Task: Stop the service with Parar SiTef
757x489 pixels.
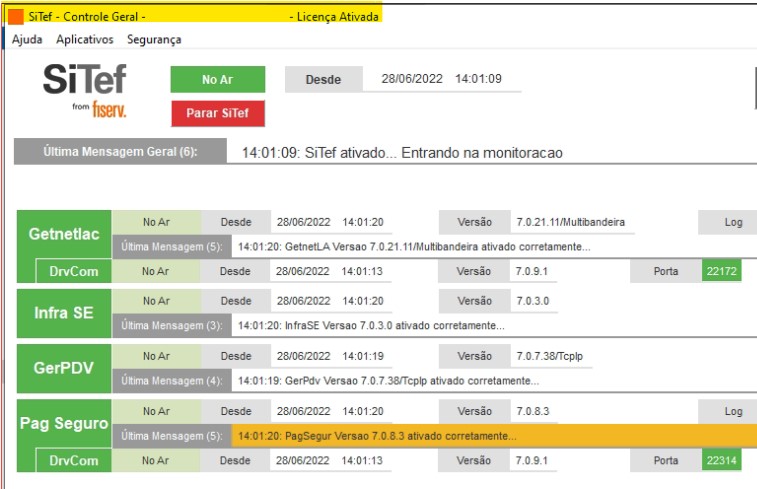Action: point(218,113)
